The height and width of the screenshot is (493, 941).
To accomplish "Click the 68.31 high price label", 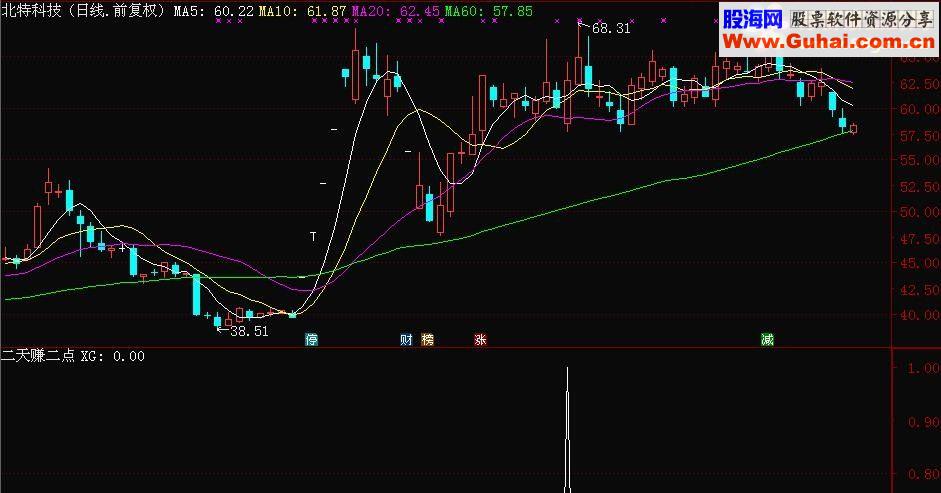I will (x=611, y=28).
